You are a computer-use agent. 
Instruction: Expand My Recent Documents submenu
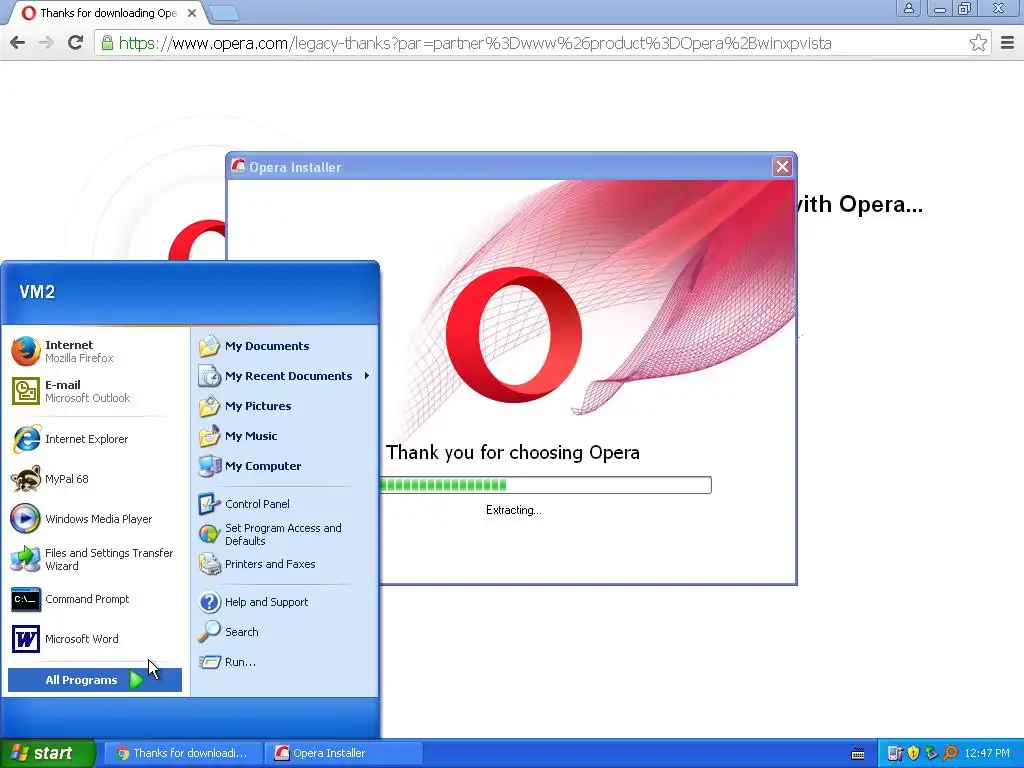[x=285, y=376]
